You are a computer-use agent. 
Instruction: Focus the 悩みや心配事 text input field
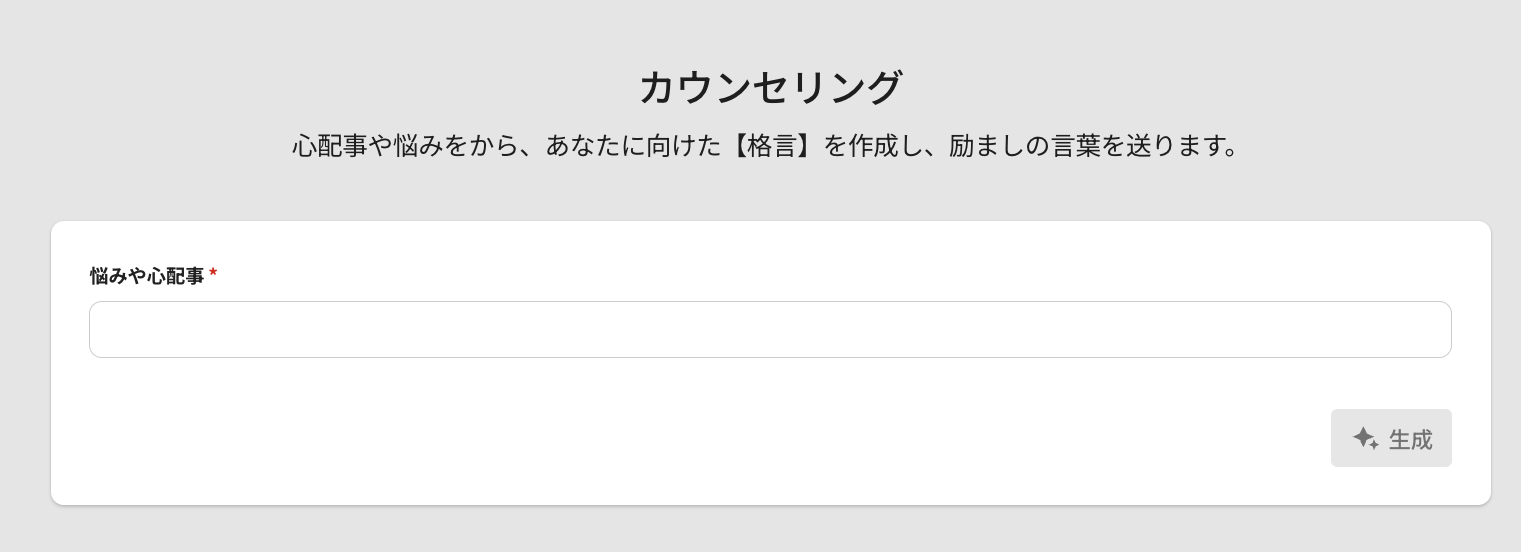[x=770, y=329]
